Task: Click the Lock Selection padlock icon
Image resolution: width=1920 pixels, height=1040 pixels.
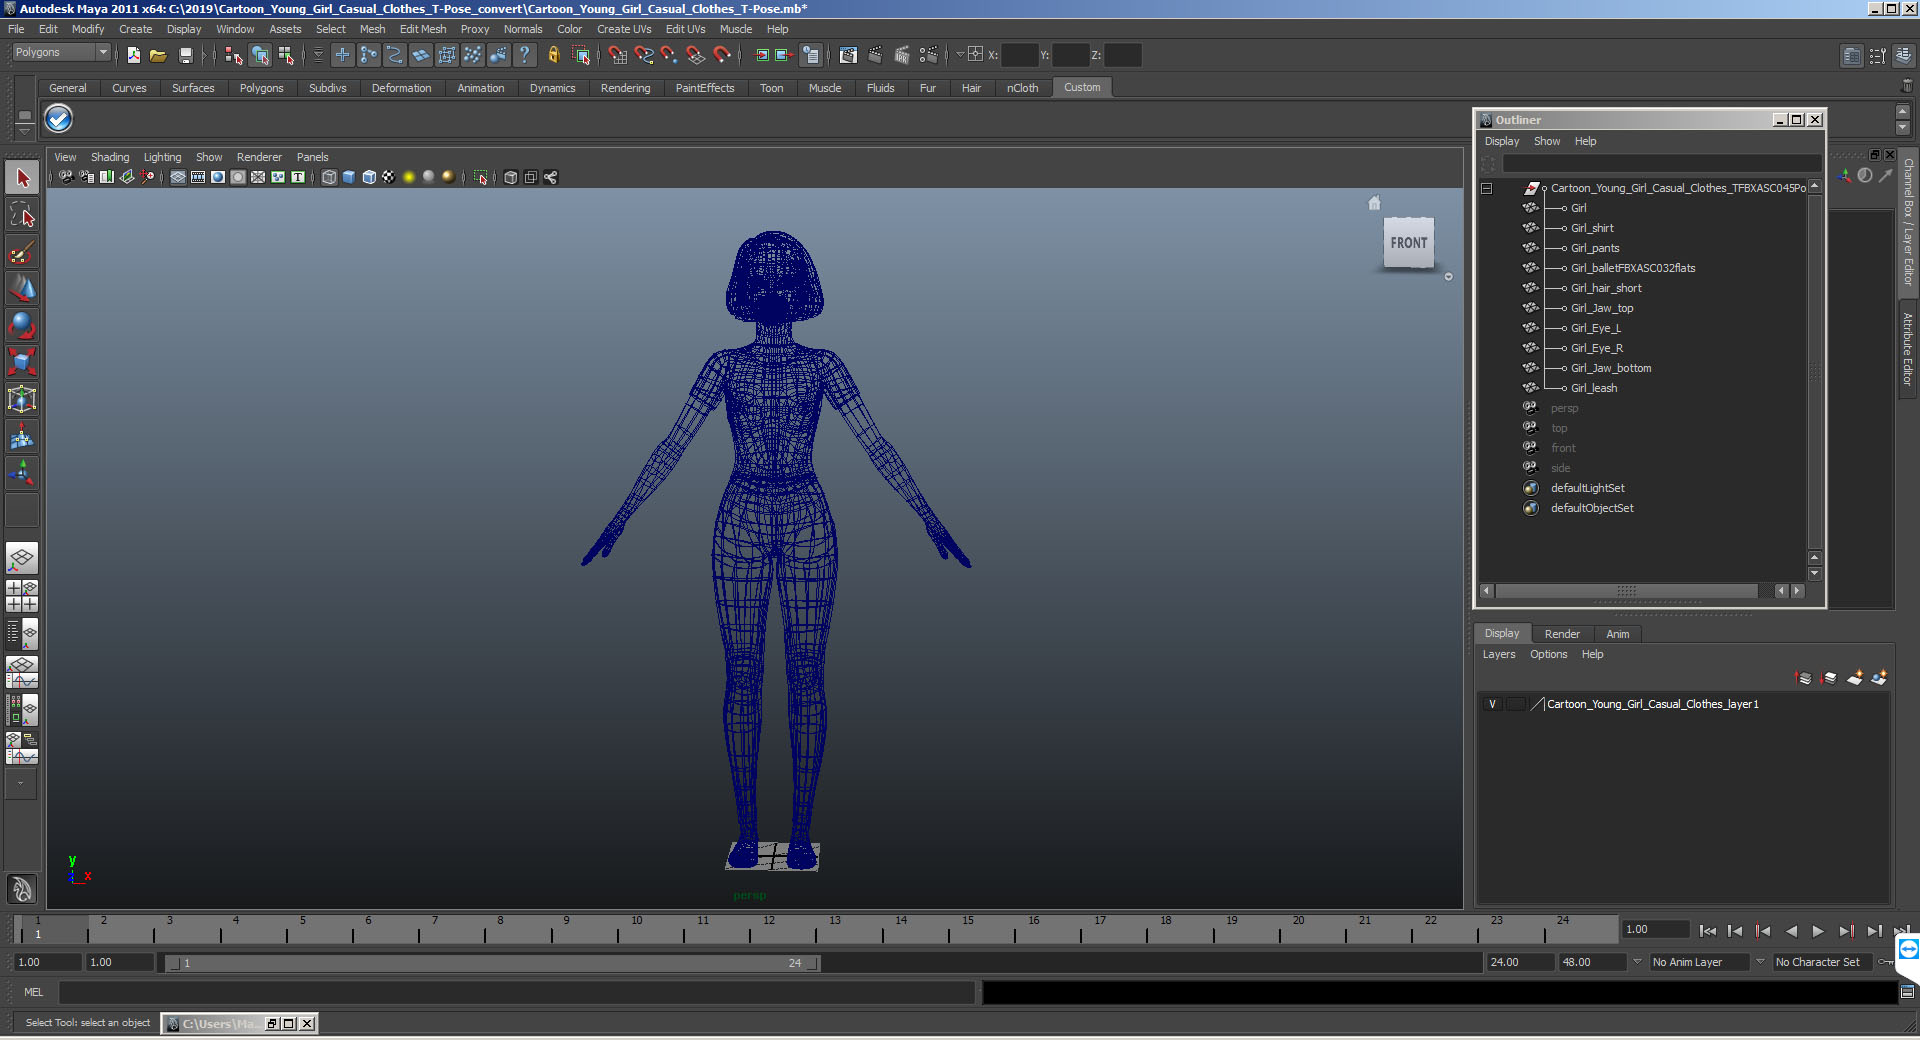Action: click(554, 55)
